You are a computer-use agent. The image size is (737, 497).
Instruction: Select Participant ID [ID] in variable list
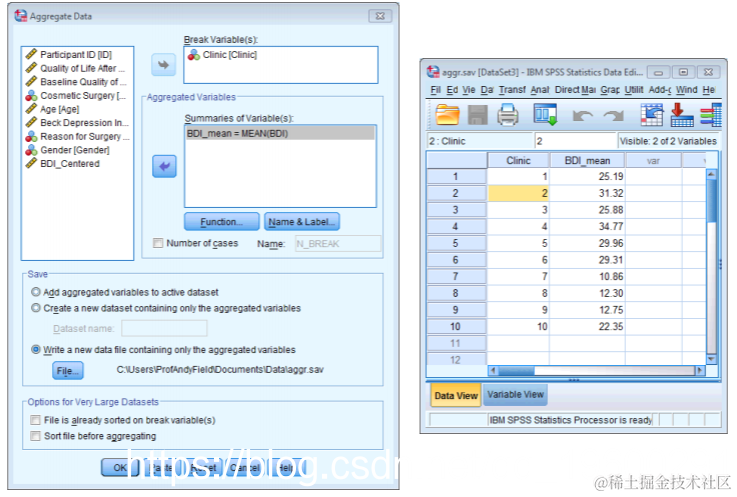point(78,55)
